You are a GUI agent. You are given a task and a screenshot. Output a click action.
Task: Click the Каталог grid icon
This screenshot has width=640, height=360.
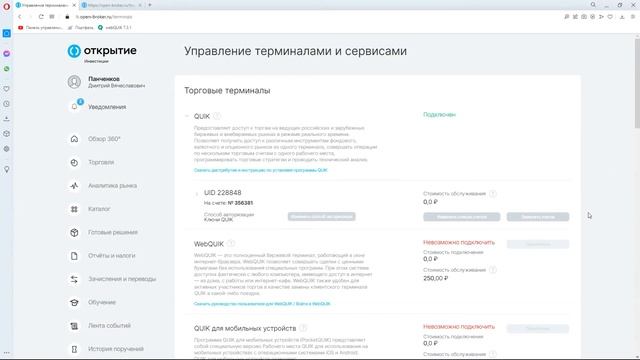click(x=74, y=209)
